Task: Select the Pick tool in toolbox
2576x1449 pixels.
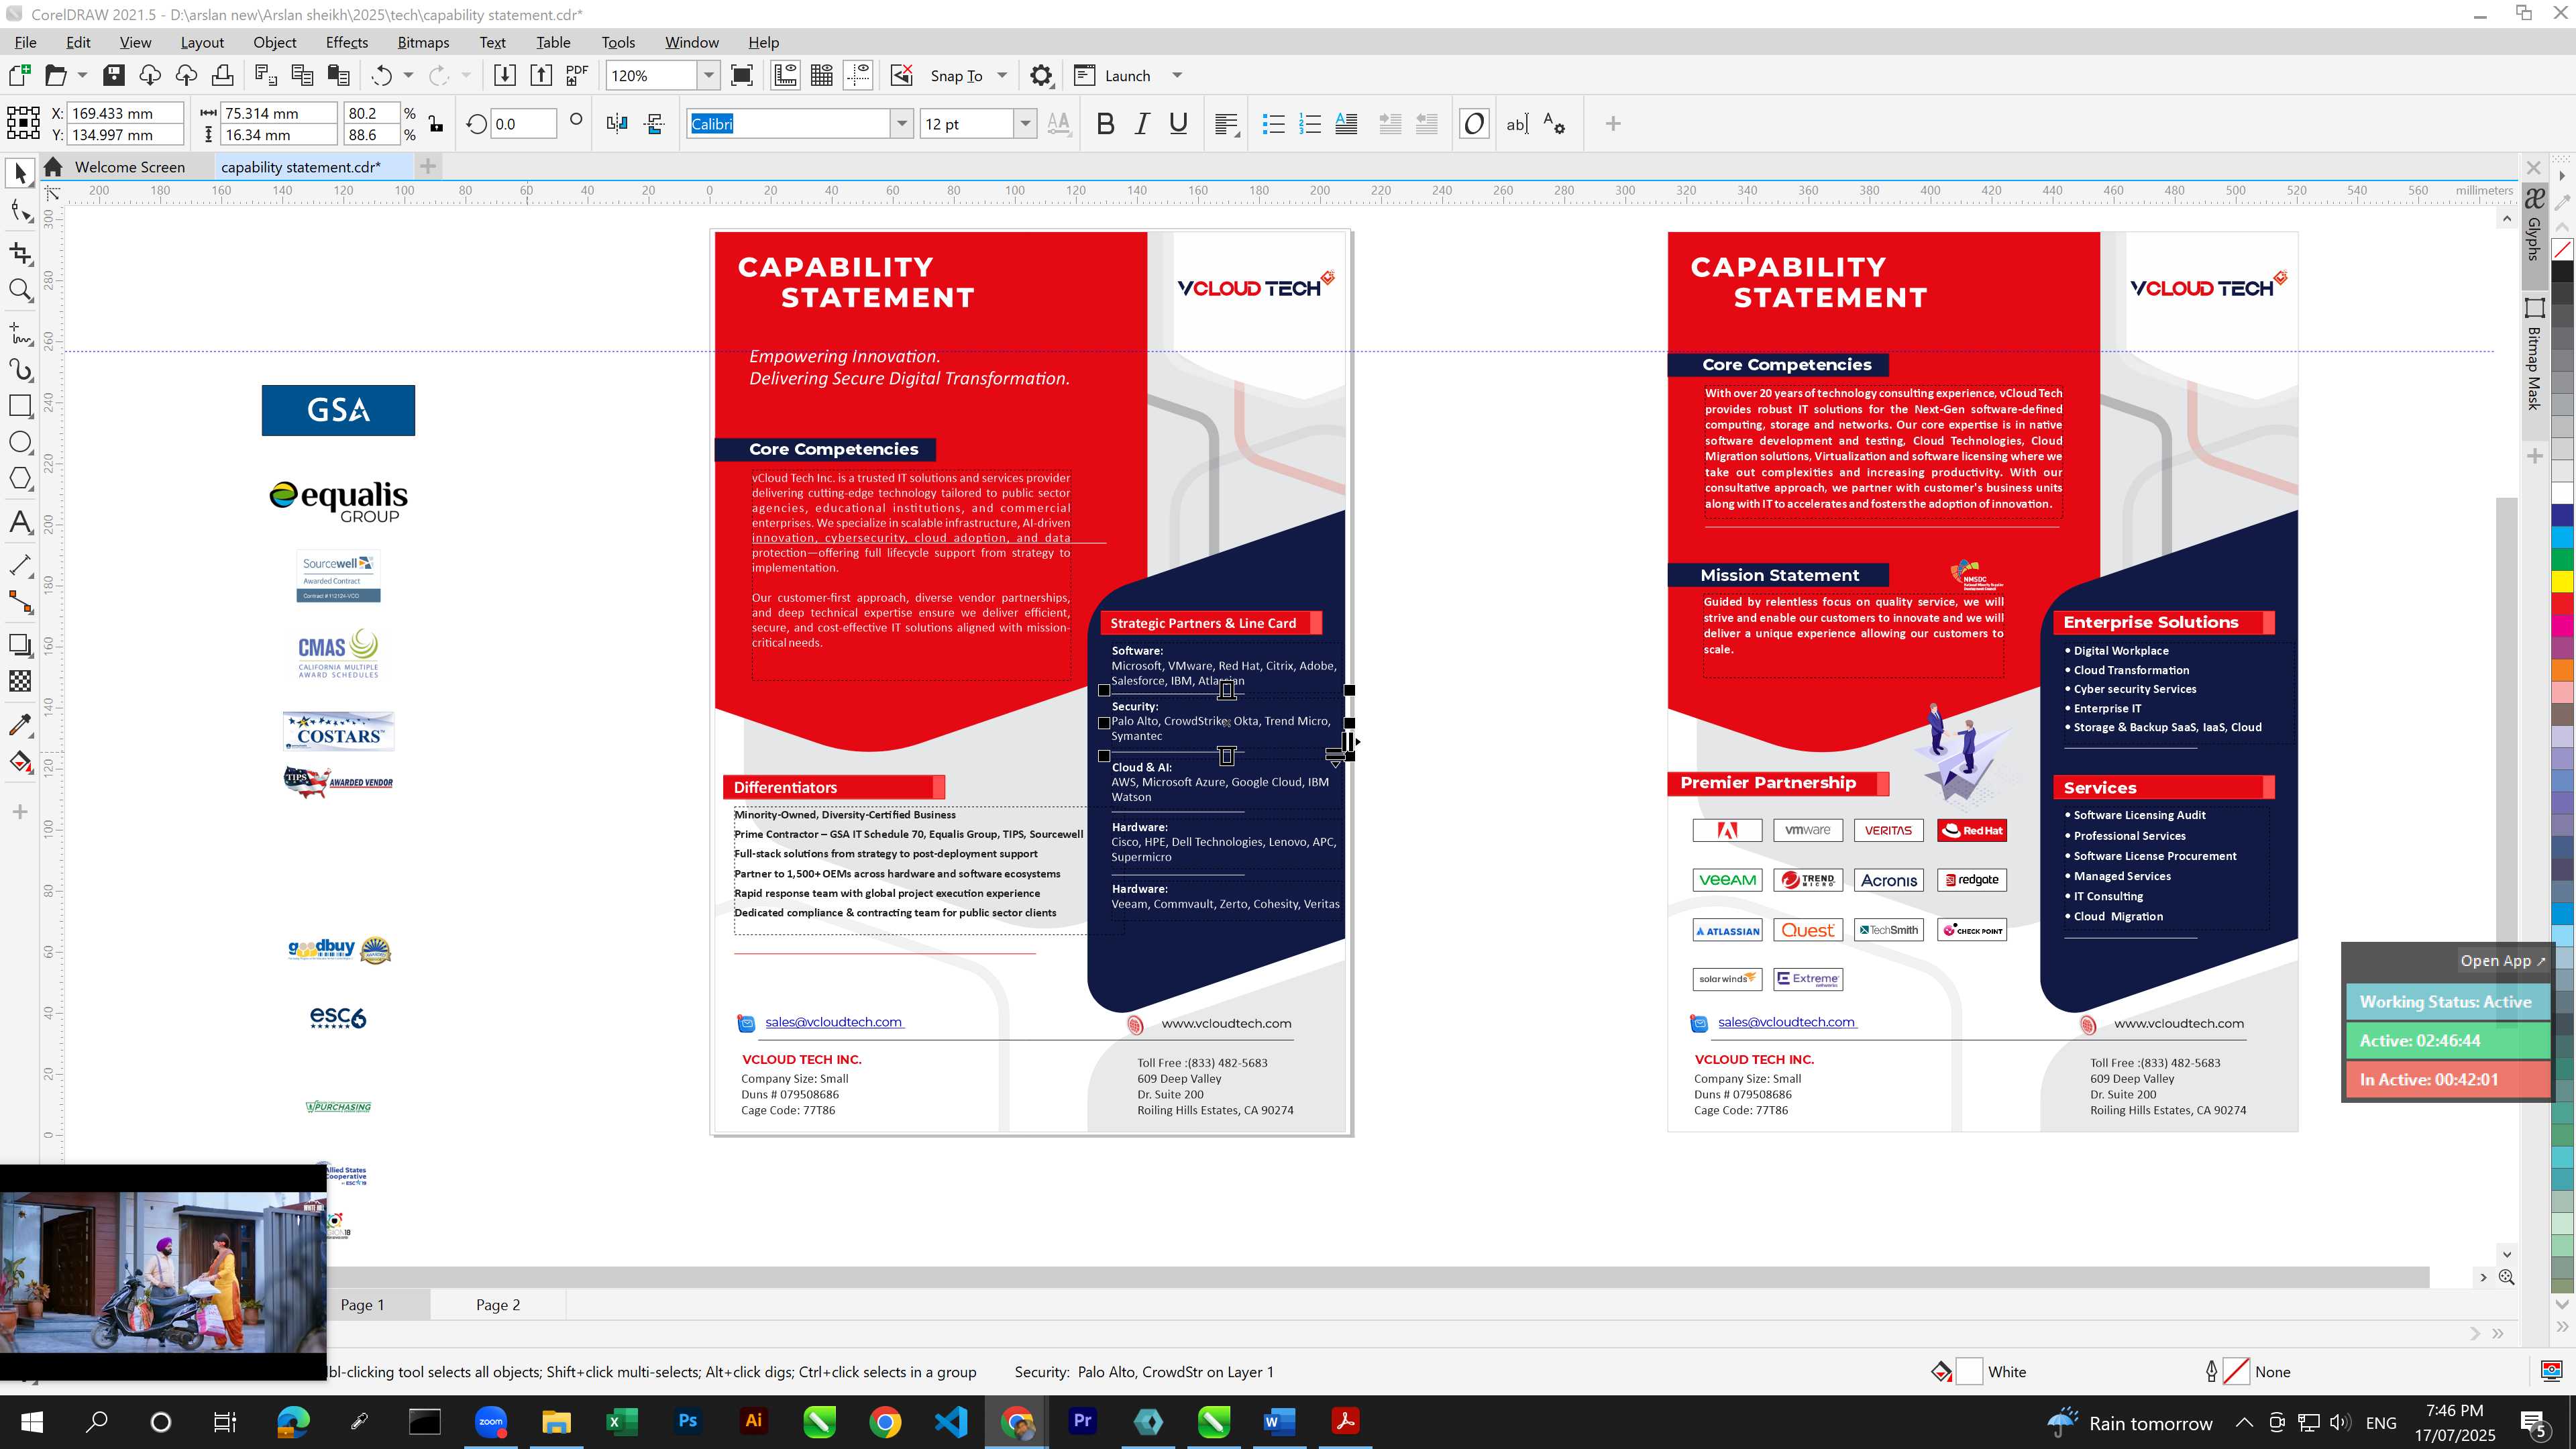Action: (x=20, y=173)
